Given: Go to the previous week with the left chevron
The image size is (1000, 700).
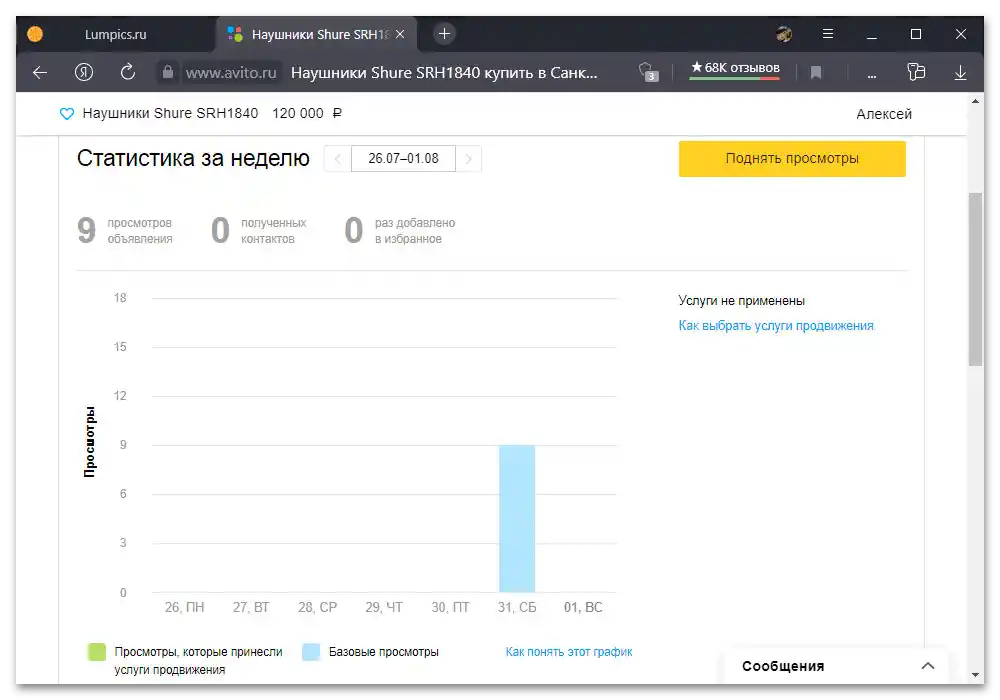Looking at the screenshot, I should pos(338,159).
